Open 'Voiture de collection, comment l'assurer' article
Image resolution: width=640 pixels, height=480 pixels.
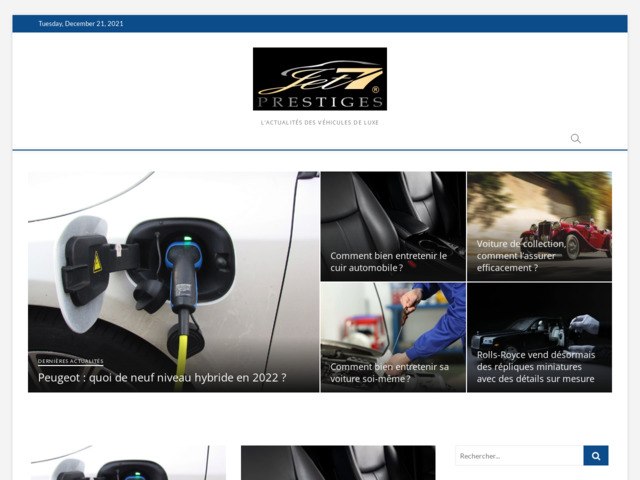click(521, 255)
